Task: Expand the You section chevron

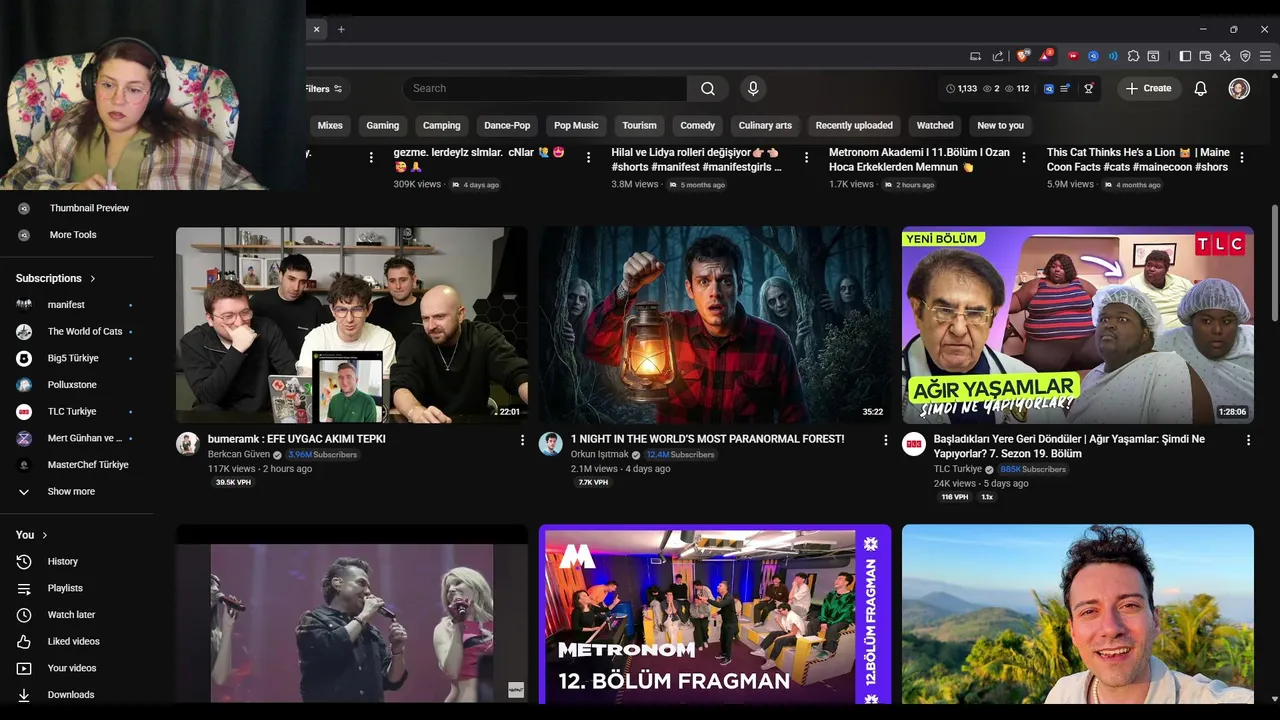Action: pyautogui.click(x=45, y=535)
